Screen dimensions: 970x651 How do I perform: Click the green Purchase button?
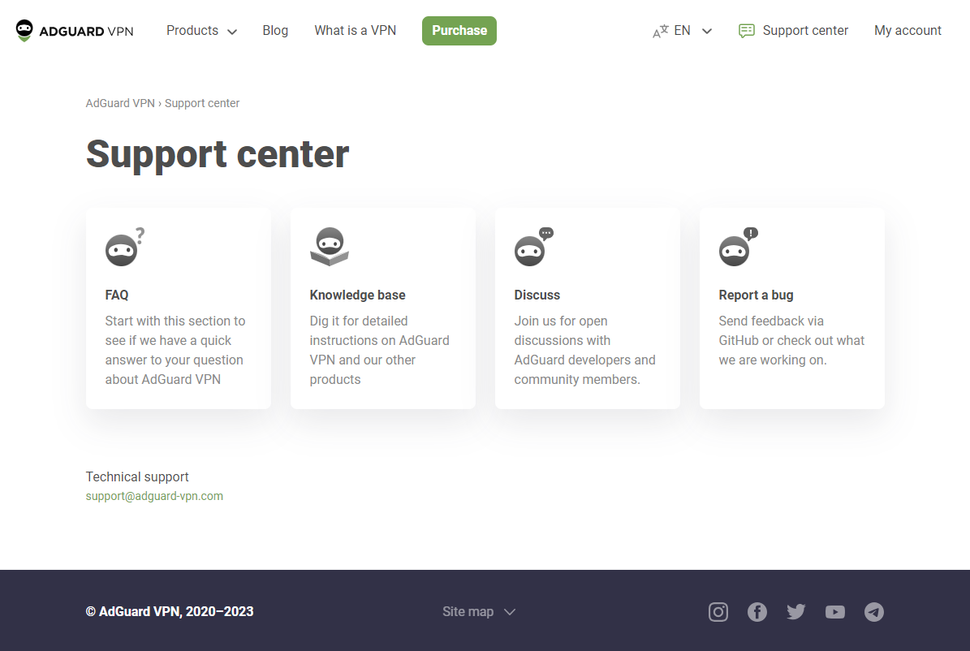(459, 30)
